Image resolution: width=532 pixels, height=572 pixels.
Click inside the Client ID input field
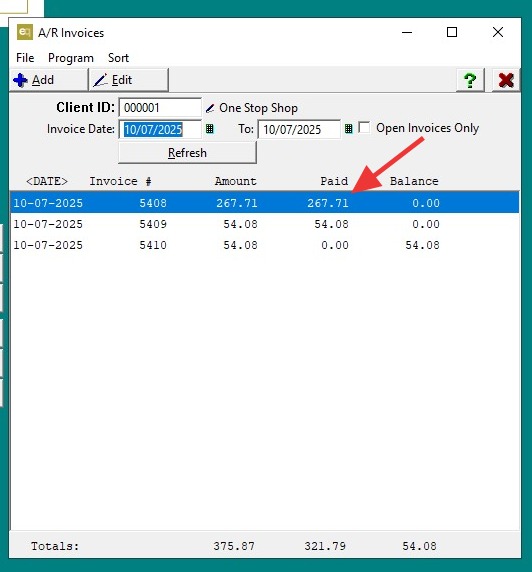(160, 108)
